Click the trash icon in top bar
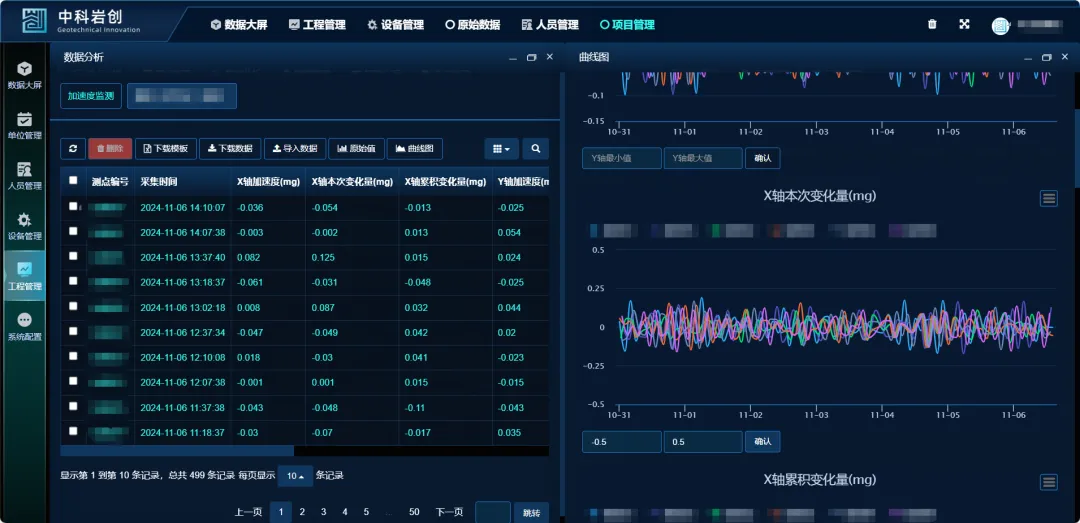 coord(932,24)
